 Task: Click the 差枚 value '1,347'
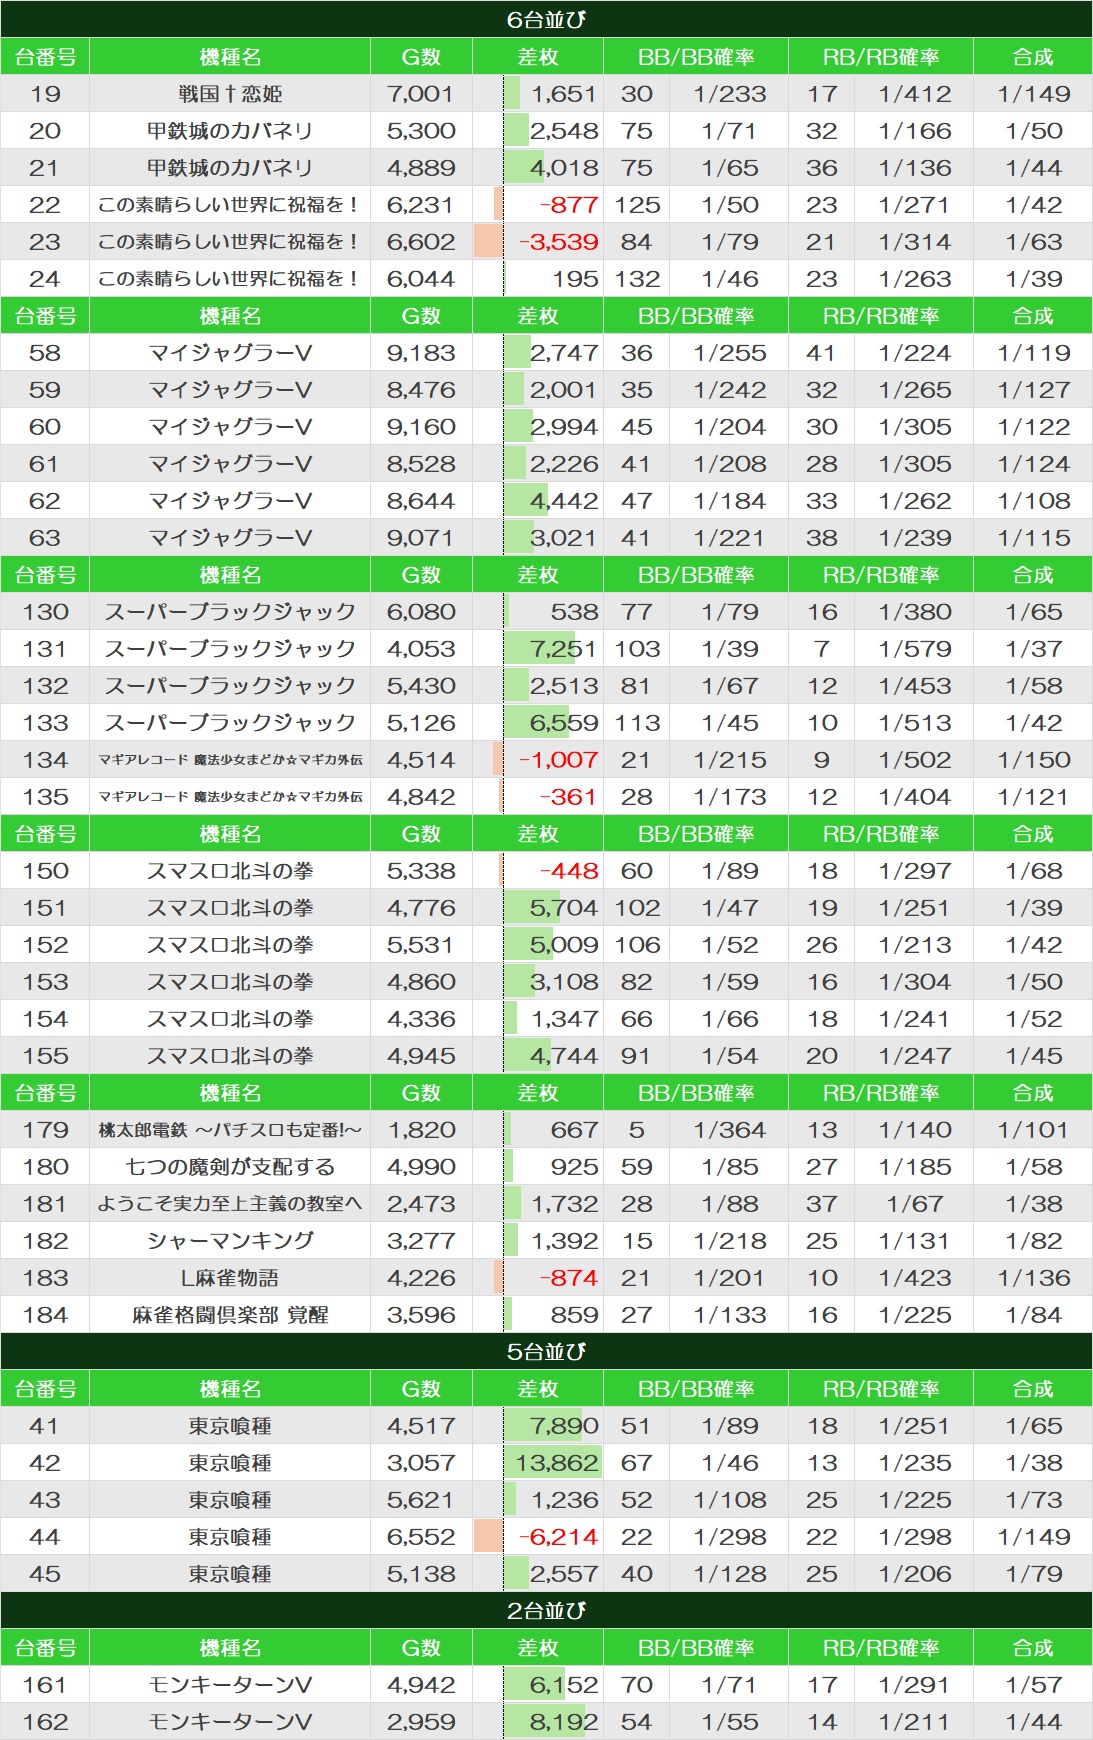click(x=564, y=1019)
